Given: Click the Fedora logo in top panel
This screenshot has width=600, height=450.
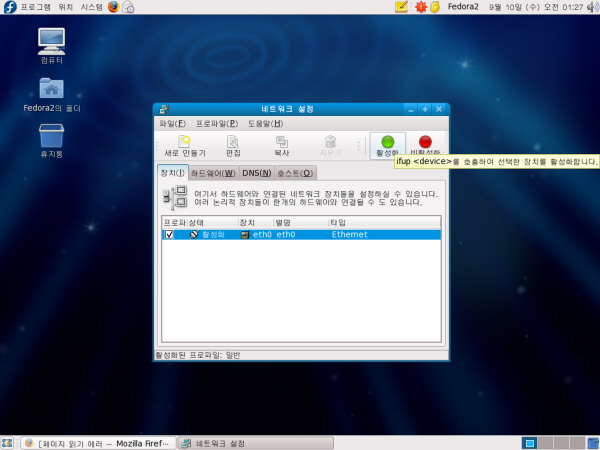Looking at the screenshot, I should coord(10,7).
